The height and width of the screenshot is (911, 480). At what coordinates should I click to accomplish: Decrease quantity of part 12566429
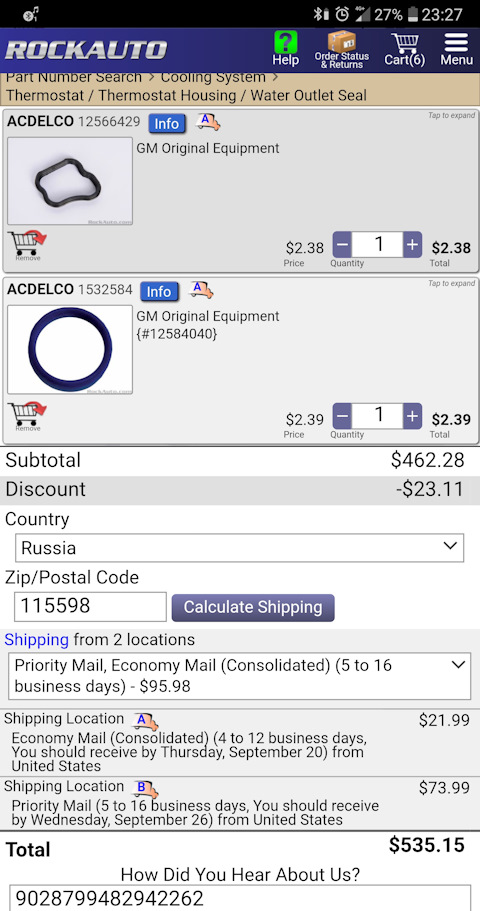pyautogui.click(x=342, y=245)
